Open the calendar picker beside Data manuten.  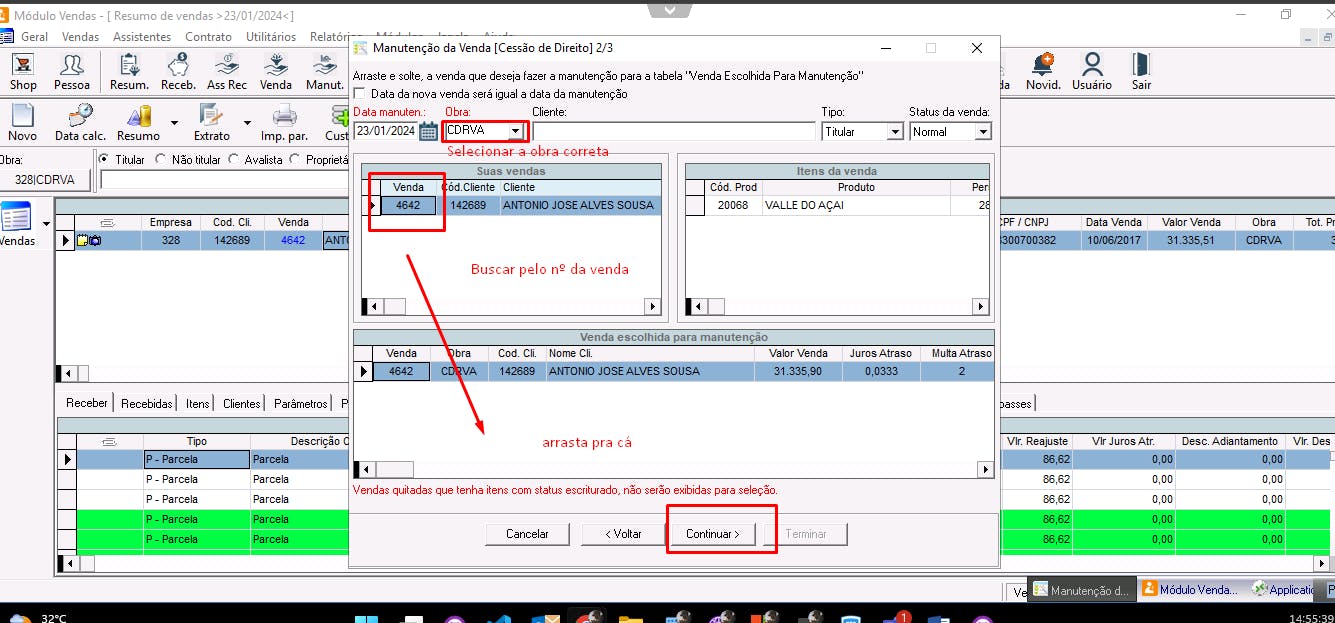tap(429, 131)
